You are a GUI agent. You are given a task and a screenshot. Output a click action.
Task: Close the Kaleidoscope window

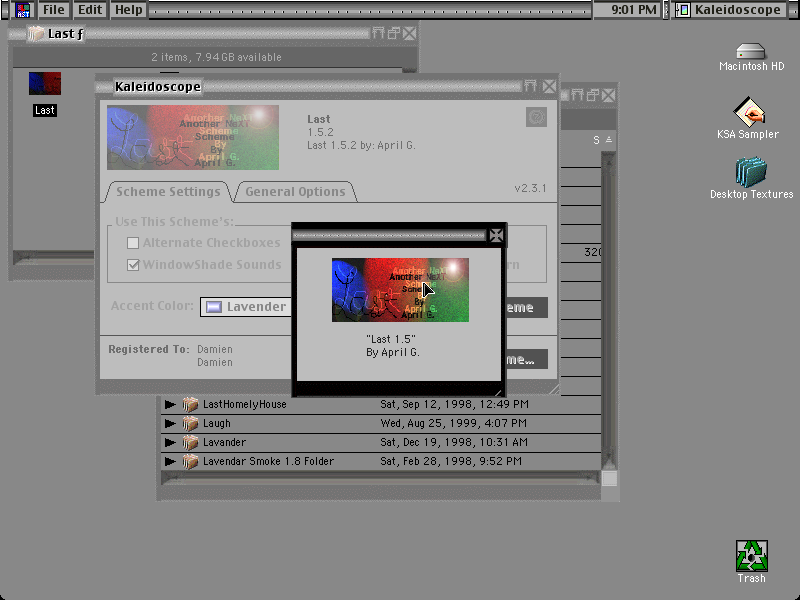pos(549,86)
